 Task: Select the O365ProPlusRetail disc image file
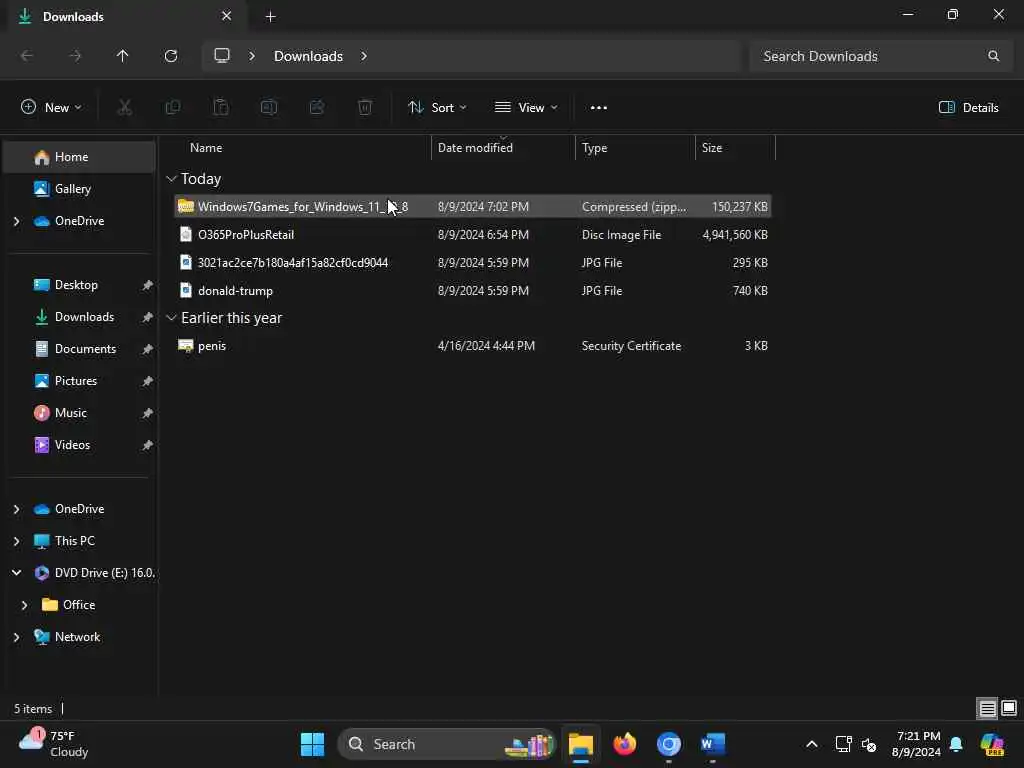[473, 234]
